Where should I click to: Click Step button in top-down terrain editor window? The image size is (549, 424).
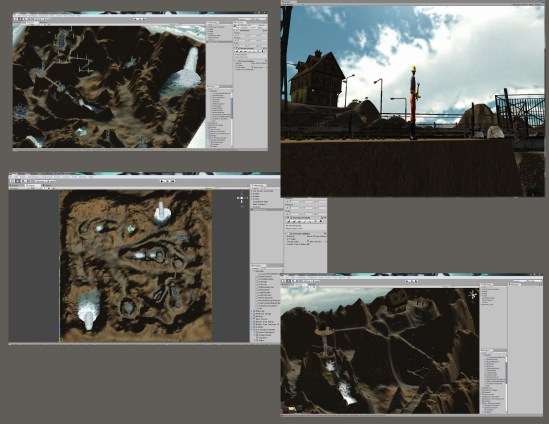(x=173, y=181)
